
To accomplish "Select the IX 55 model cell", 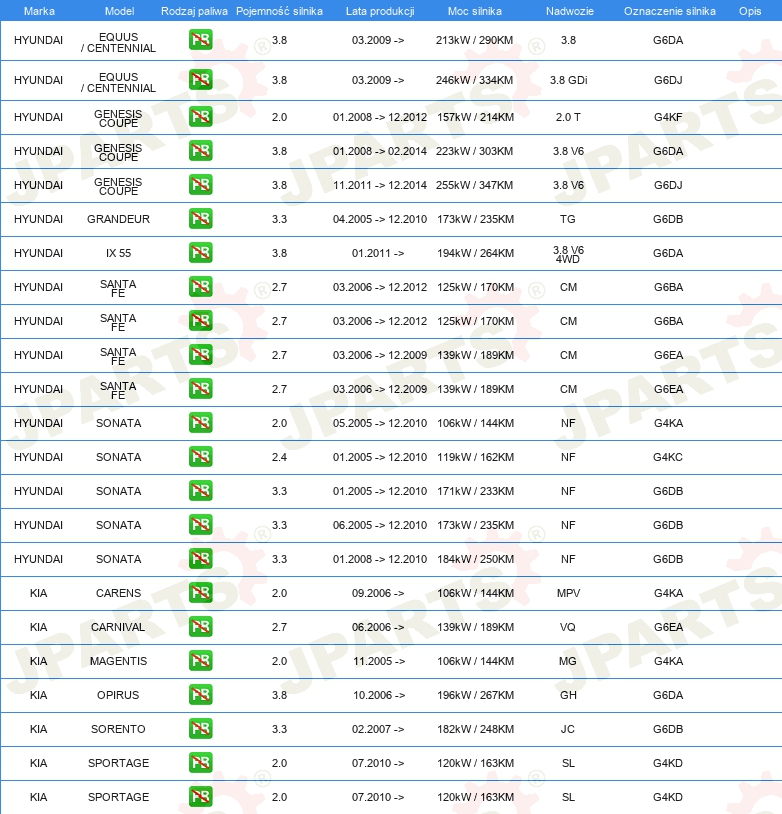I will tap(118, 253).
